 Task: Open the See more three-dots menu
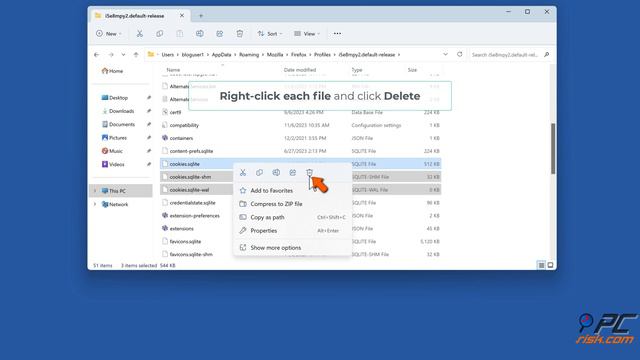pos(337,34)
